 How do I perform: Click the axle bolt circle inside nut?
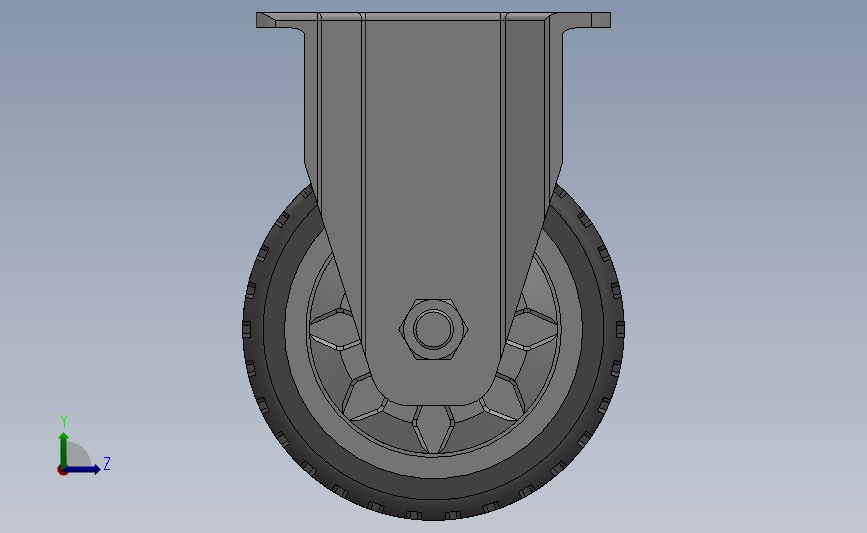point(434,329)
